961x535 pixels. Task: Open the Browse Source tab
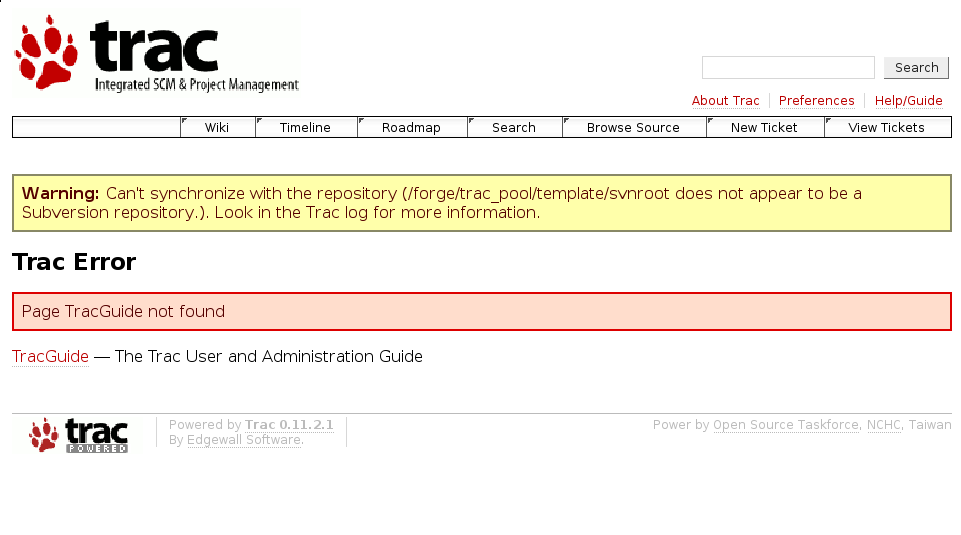point(634,127)
